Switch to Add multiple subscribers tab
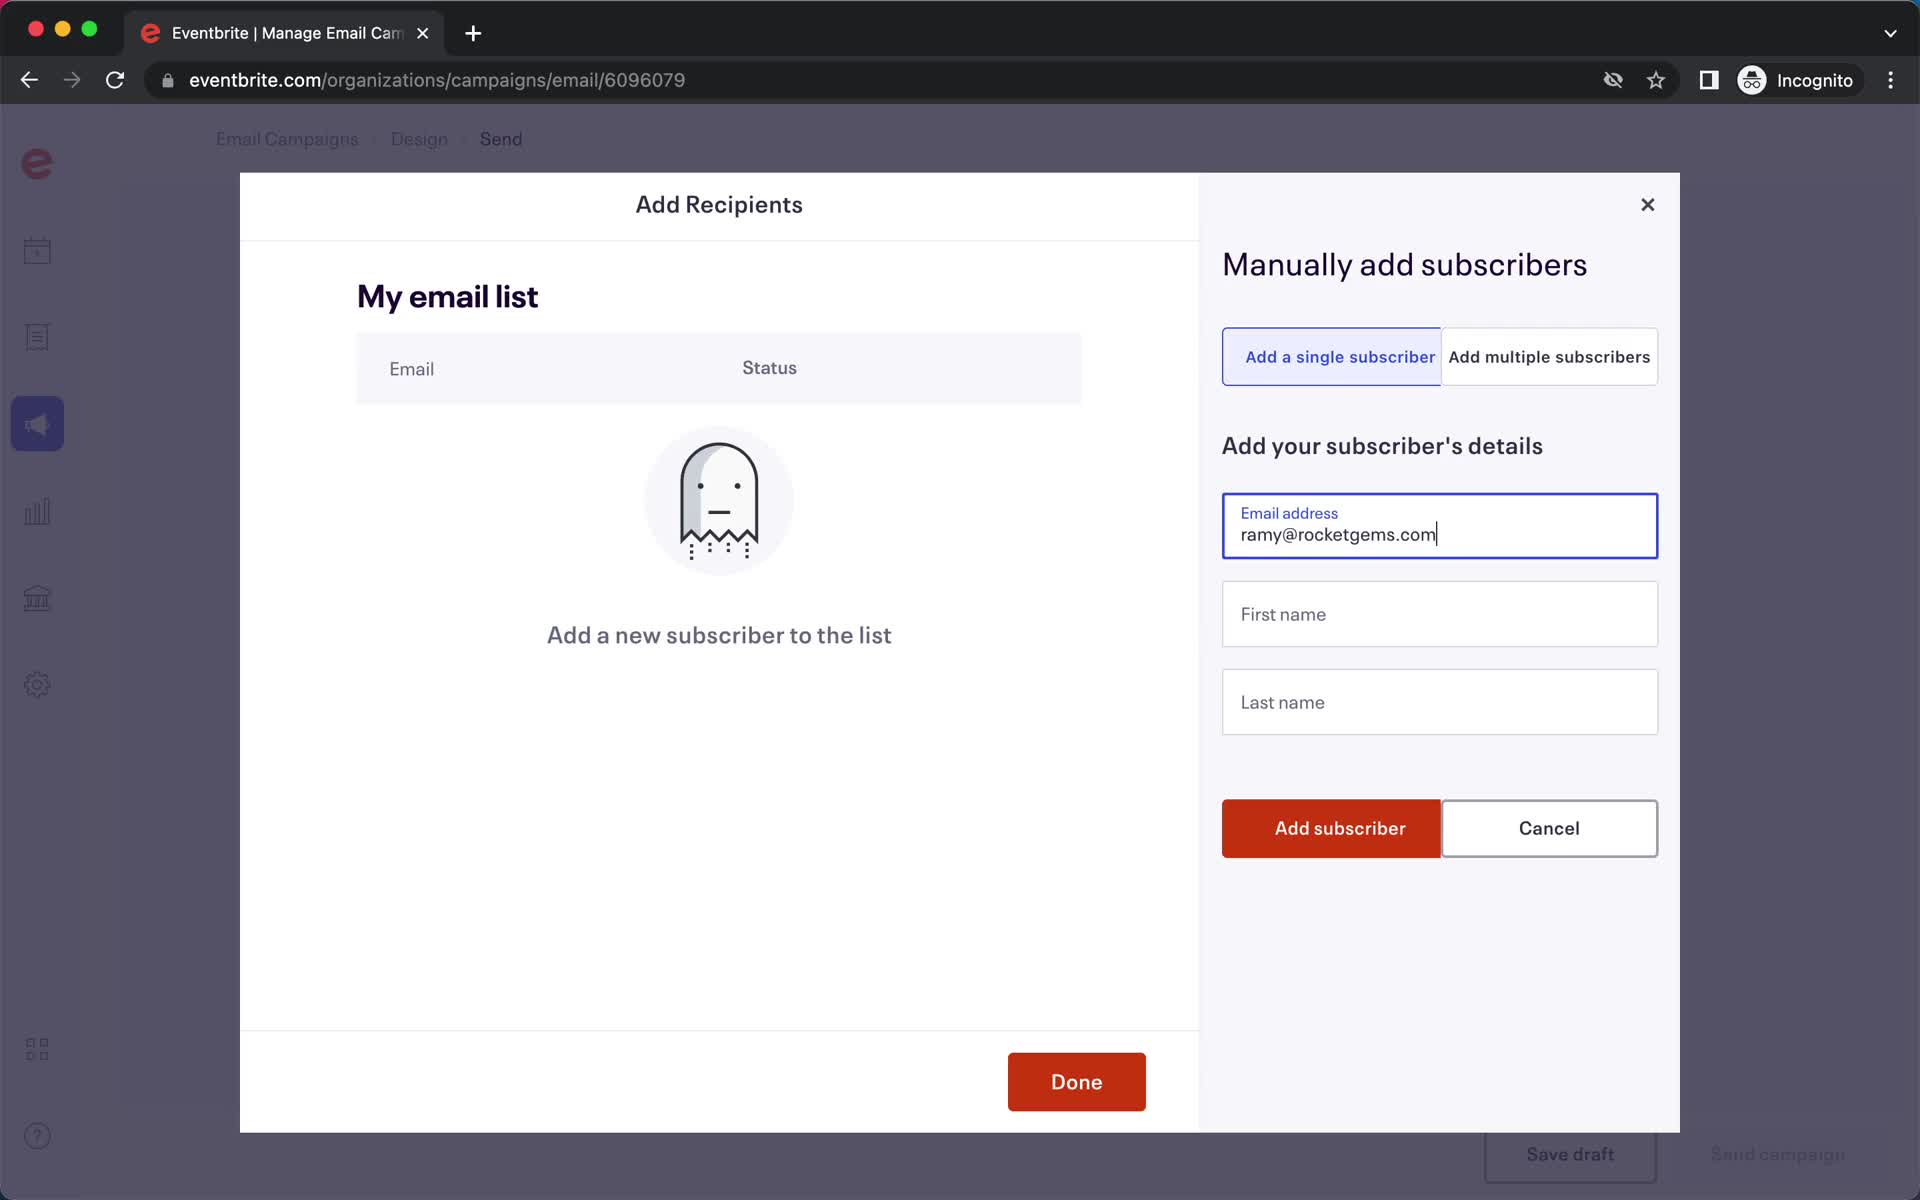This screenshot has width=1920, height=1200. point(1549,357)
